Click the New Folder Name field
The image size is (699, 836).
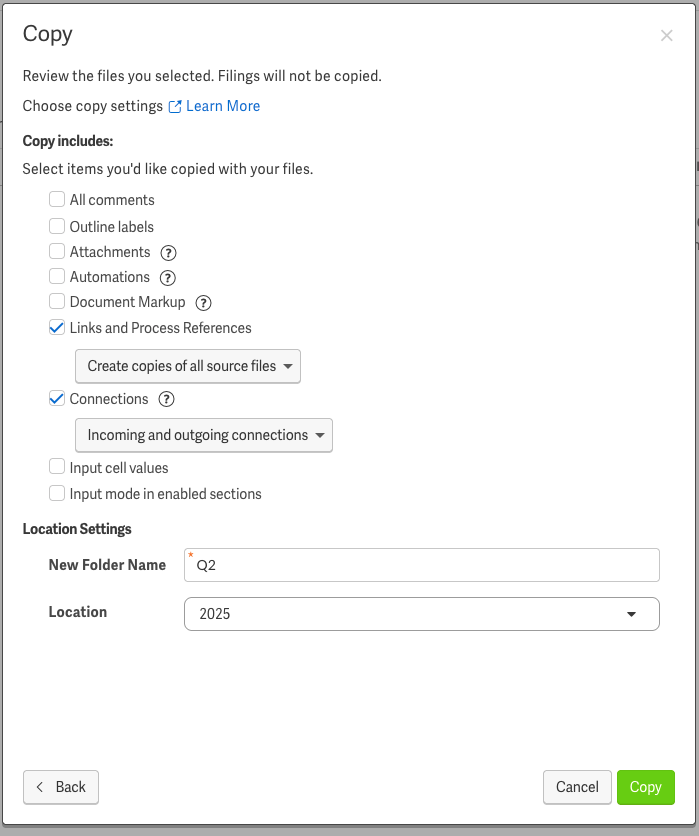pos(422,565)
